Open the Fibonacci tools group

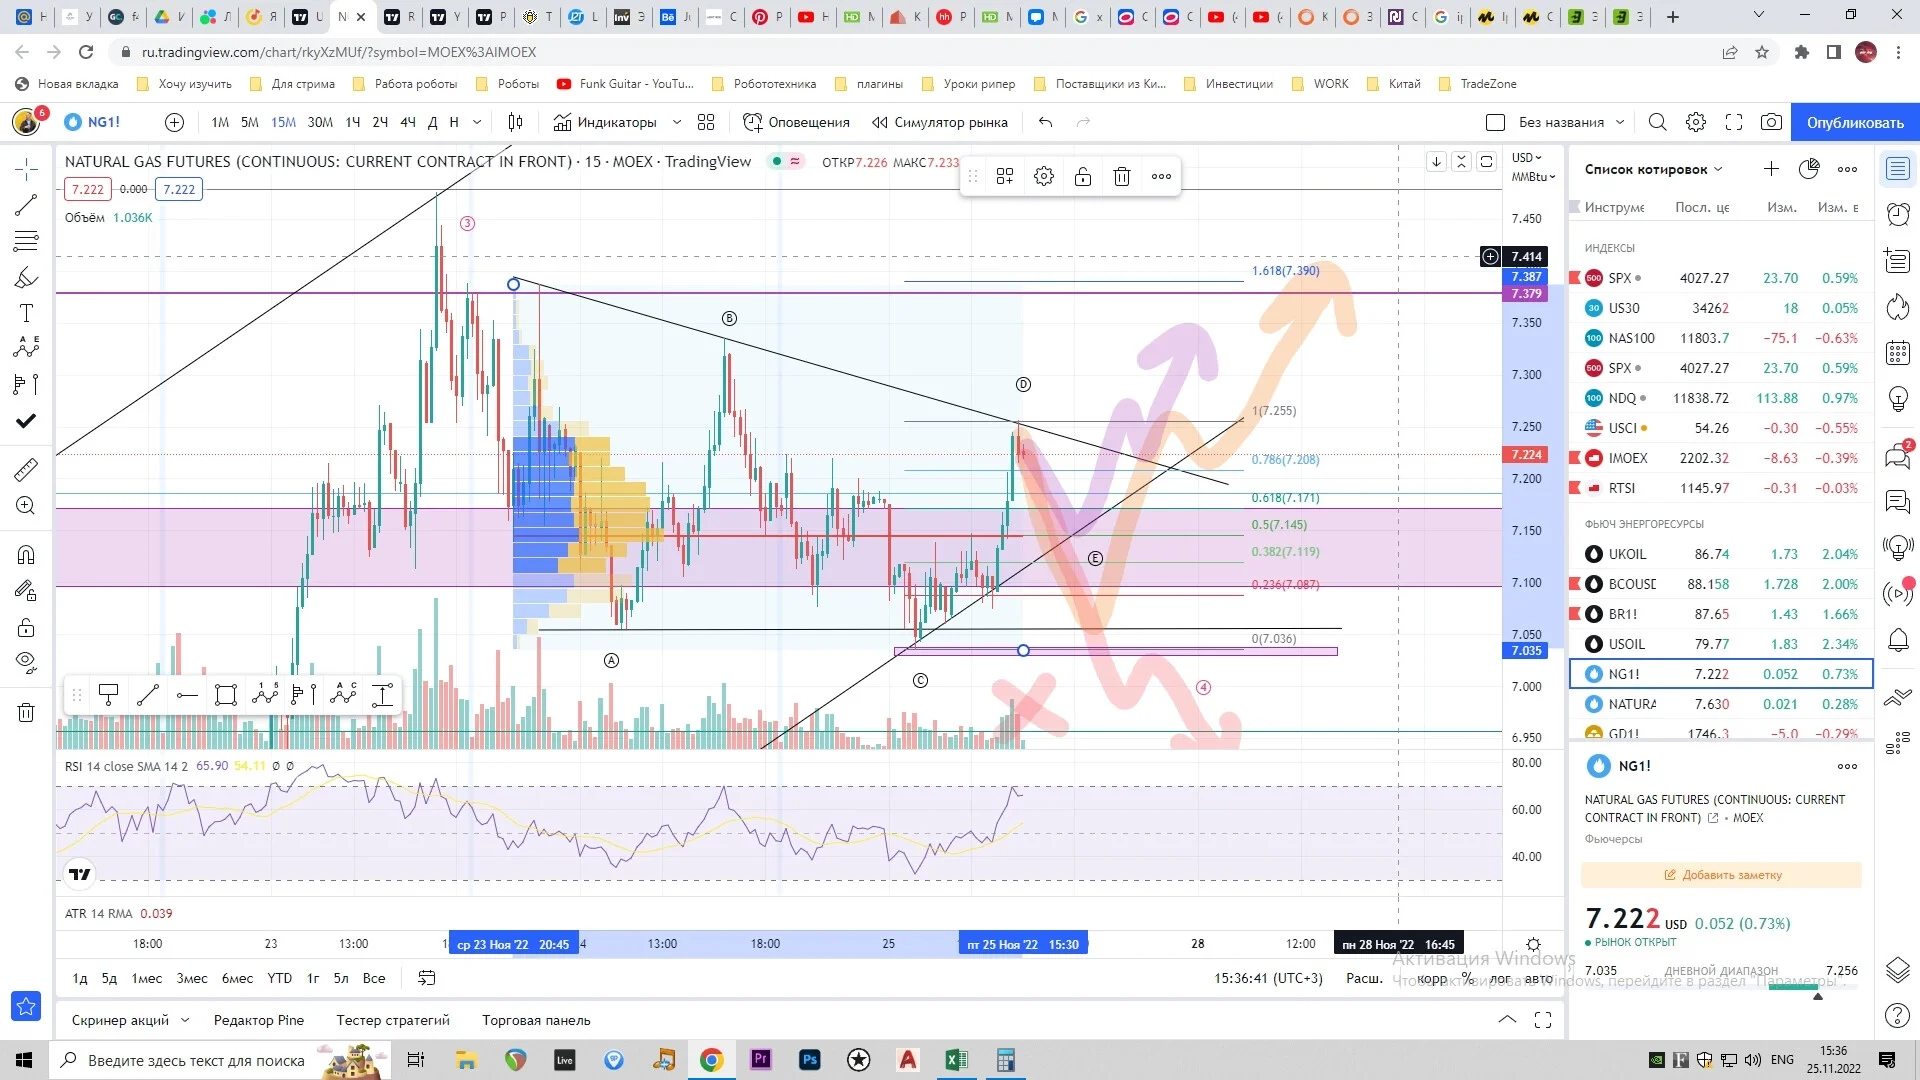[27, 241]
